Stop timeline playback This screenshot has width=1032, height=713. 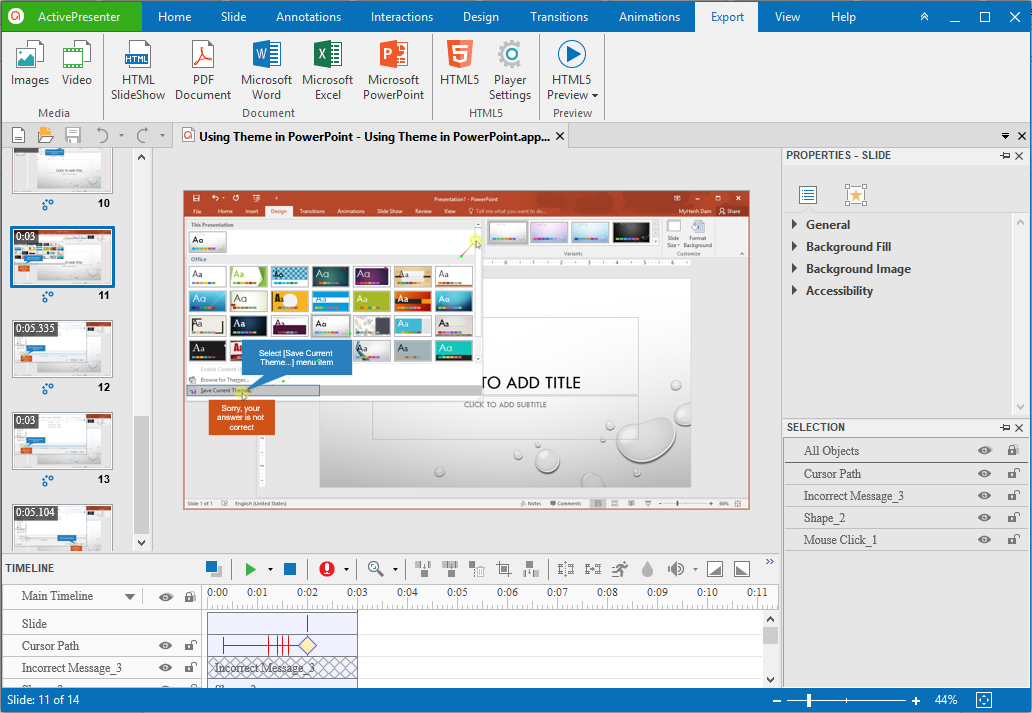[290, 569]
